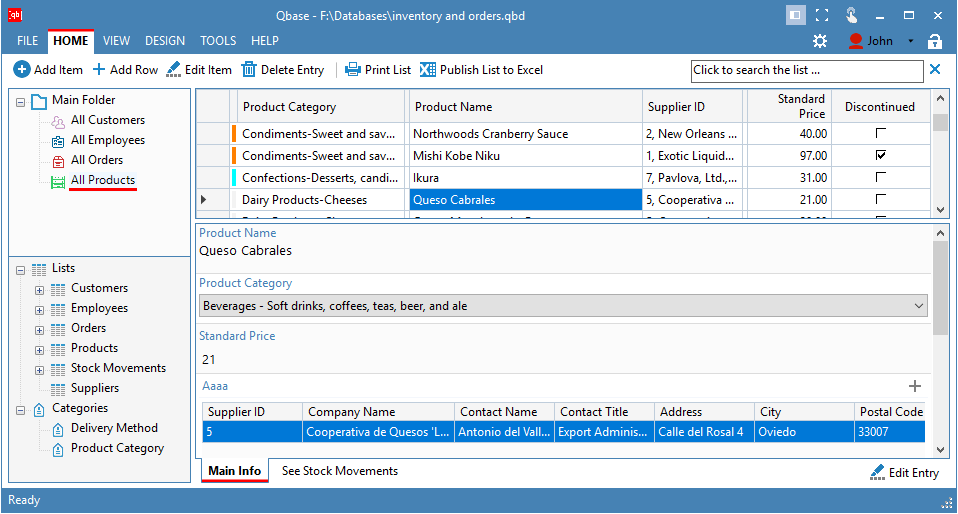Open the FILE menu
The image size is (958, 514).
27,41
